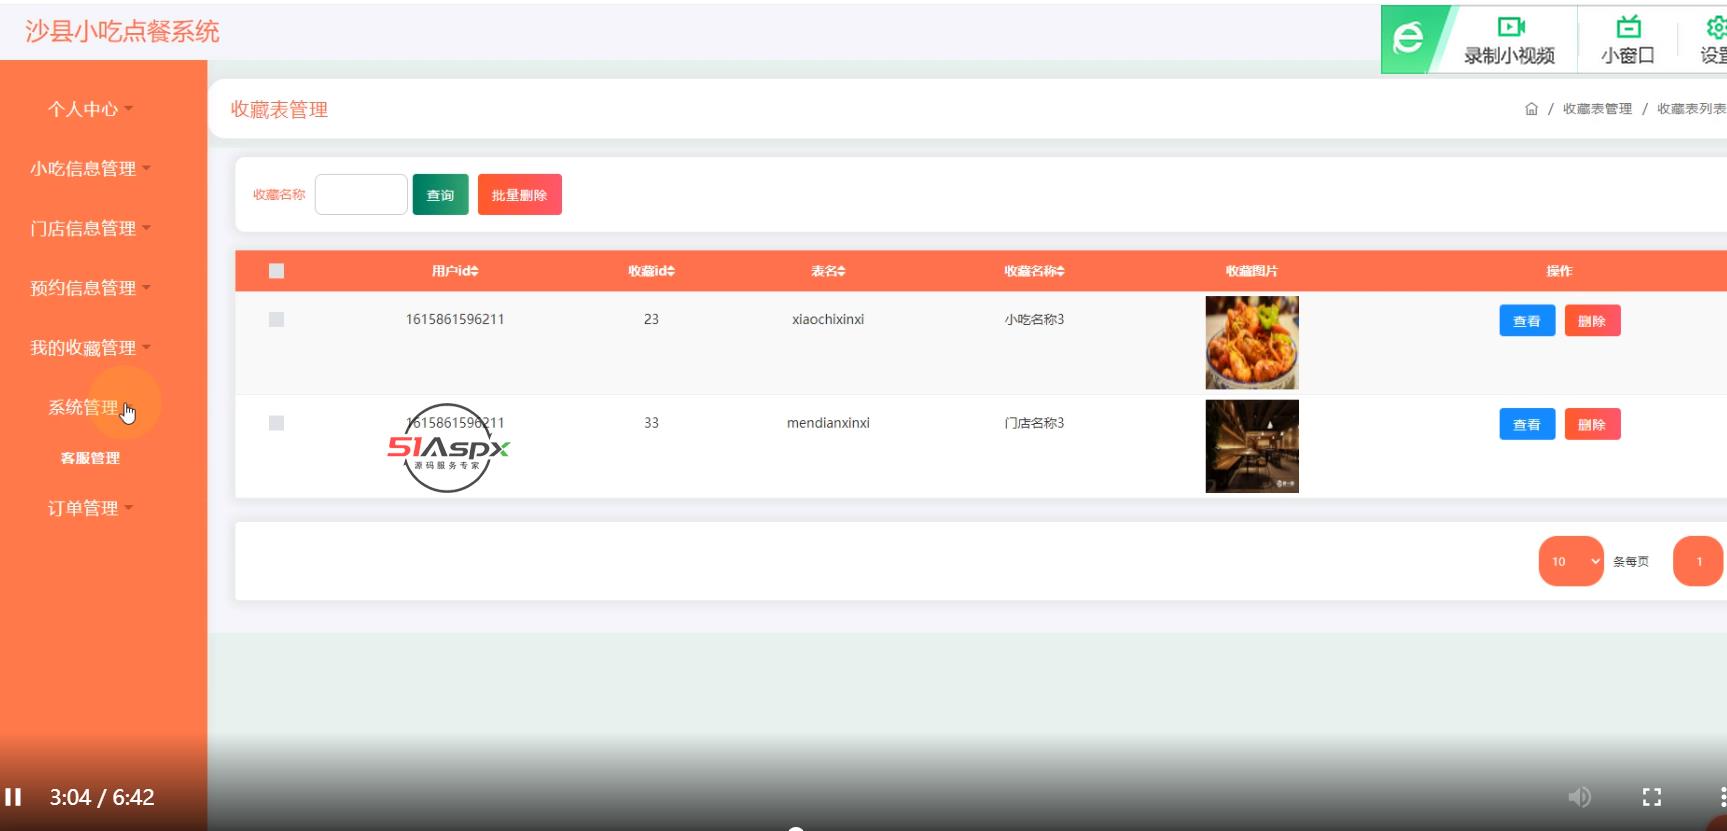Click the 收藏图片 column header
This screenshot has height=831, width=1727.
click(1252, 271)
